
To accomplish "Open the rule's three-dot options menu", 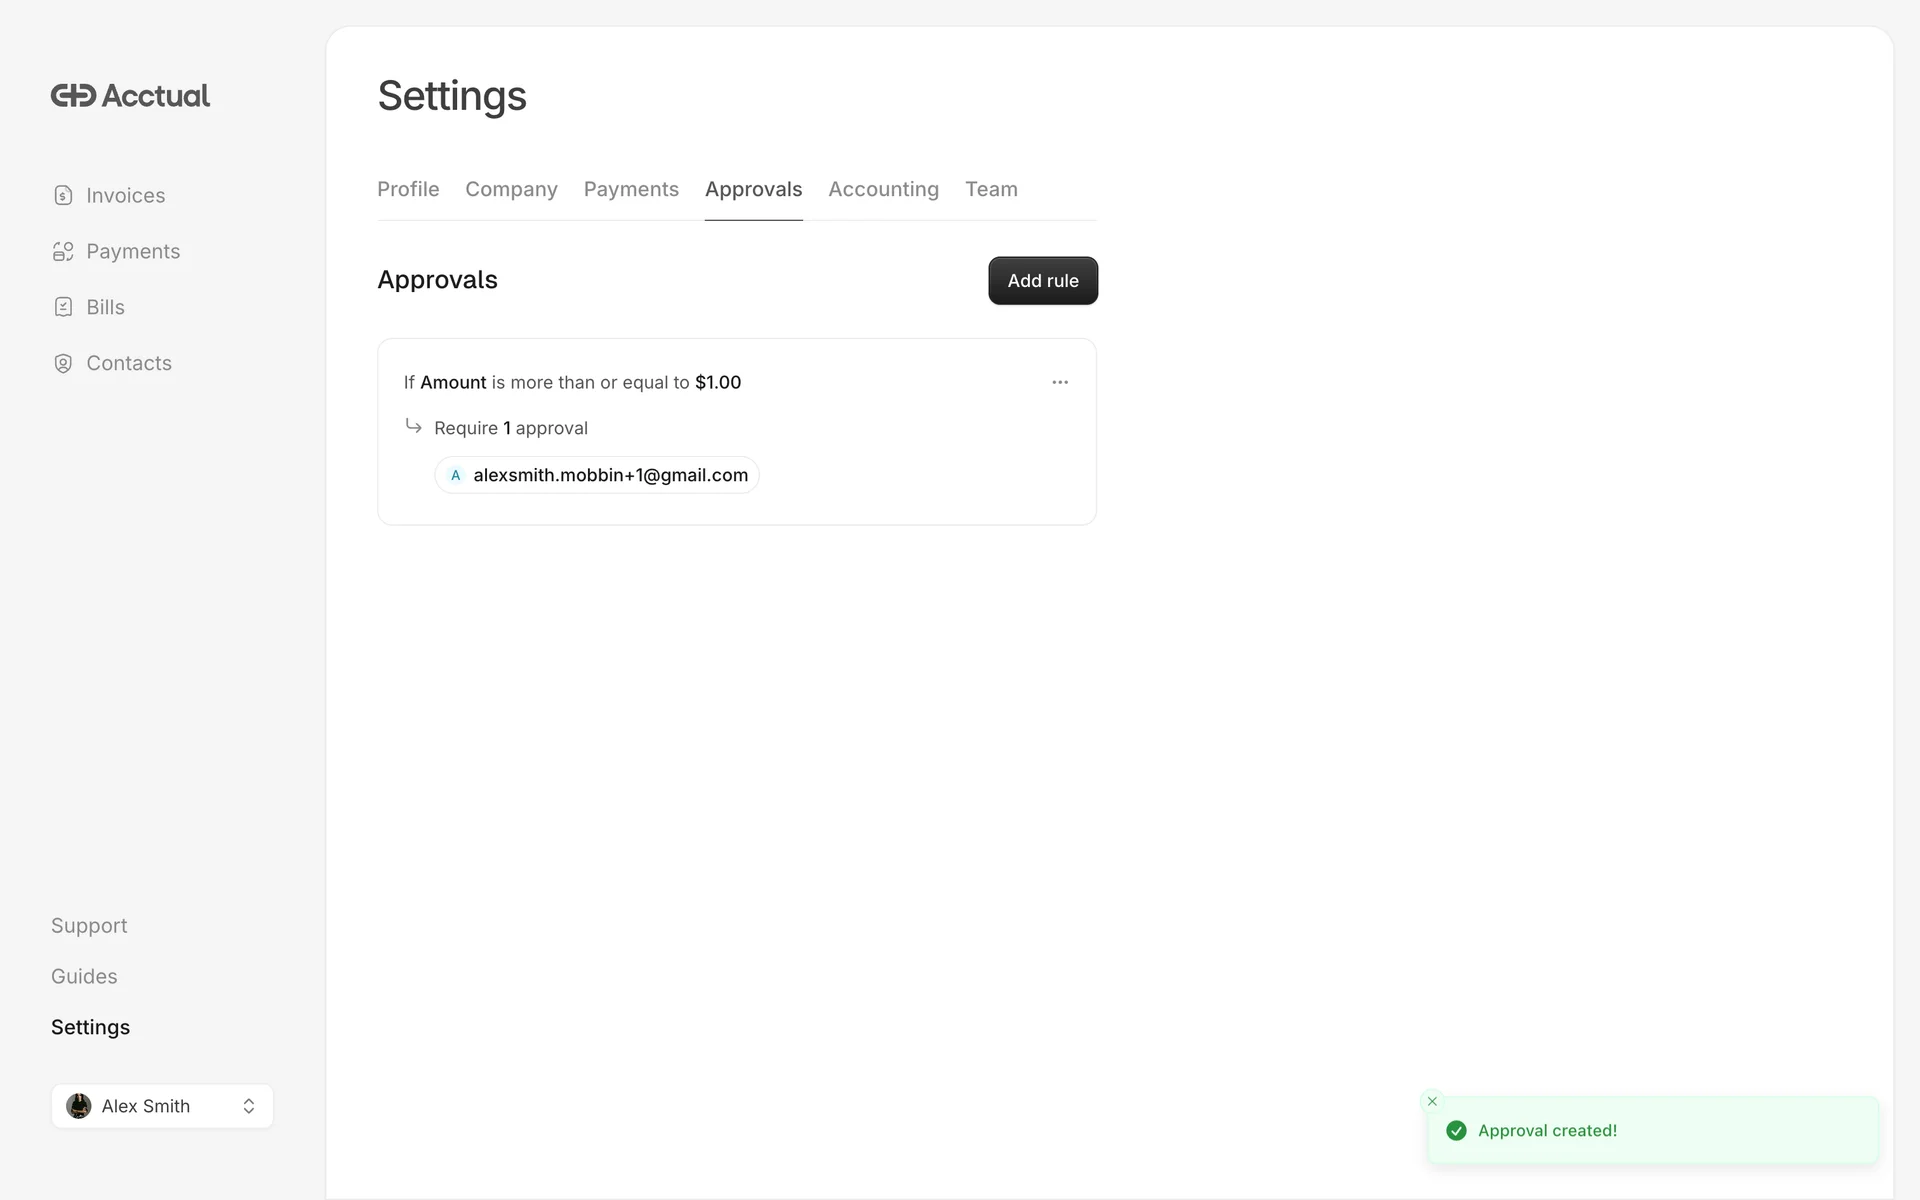I will [1060, 382].
